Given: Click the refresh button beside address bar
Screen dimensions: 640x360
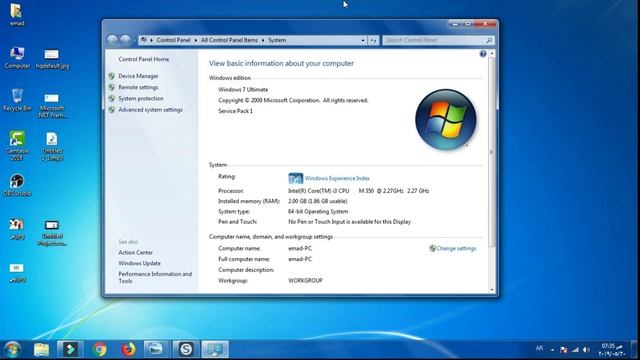Looking at the screenshot, I should point(373,40).
